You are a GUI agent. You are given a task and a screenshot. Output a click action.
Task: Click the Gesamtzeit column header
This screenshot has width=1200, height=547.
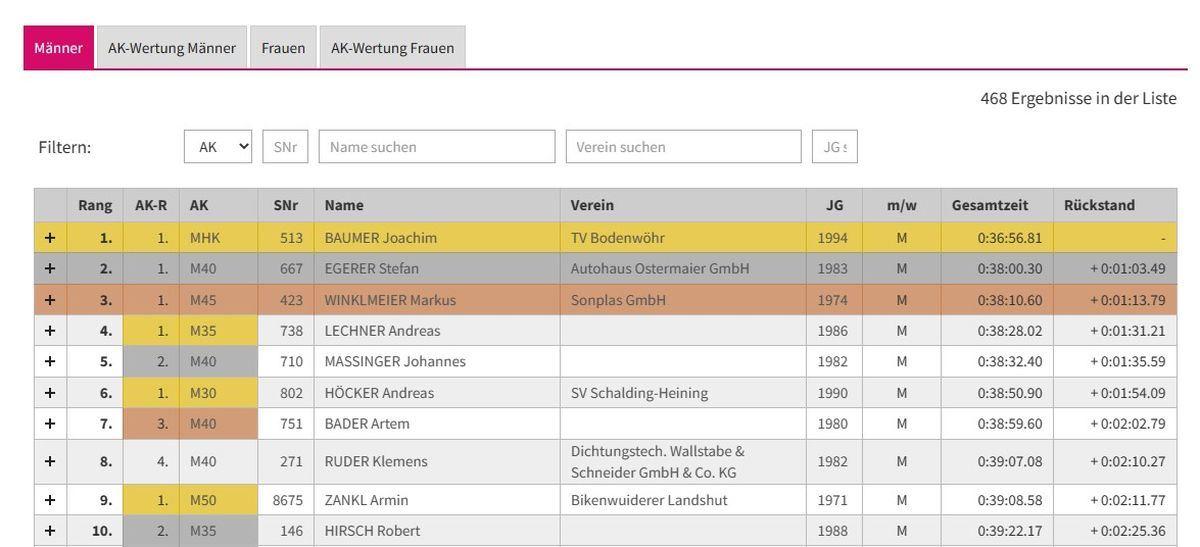tap(989, 205)
